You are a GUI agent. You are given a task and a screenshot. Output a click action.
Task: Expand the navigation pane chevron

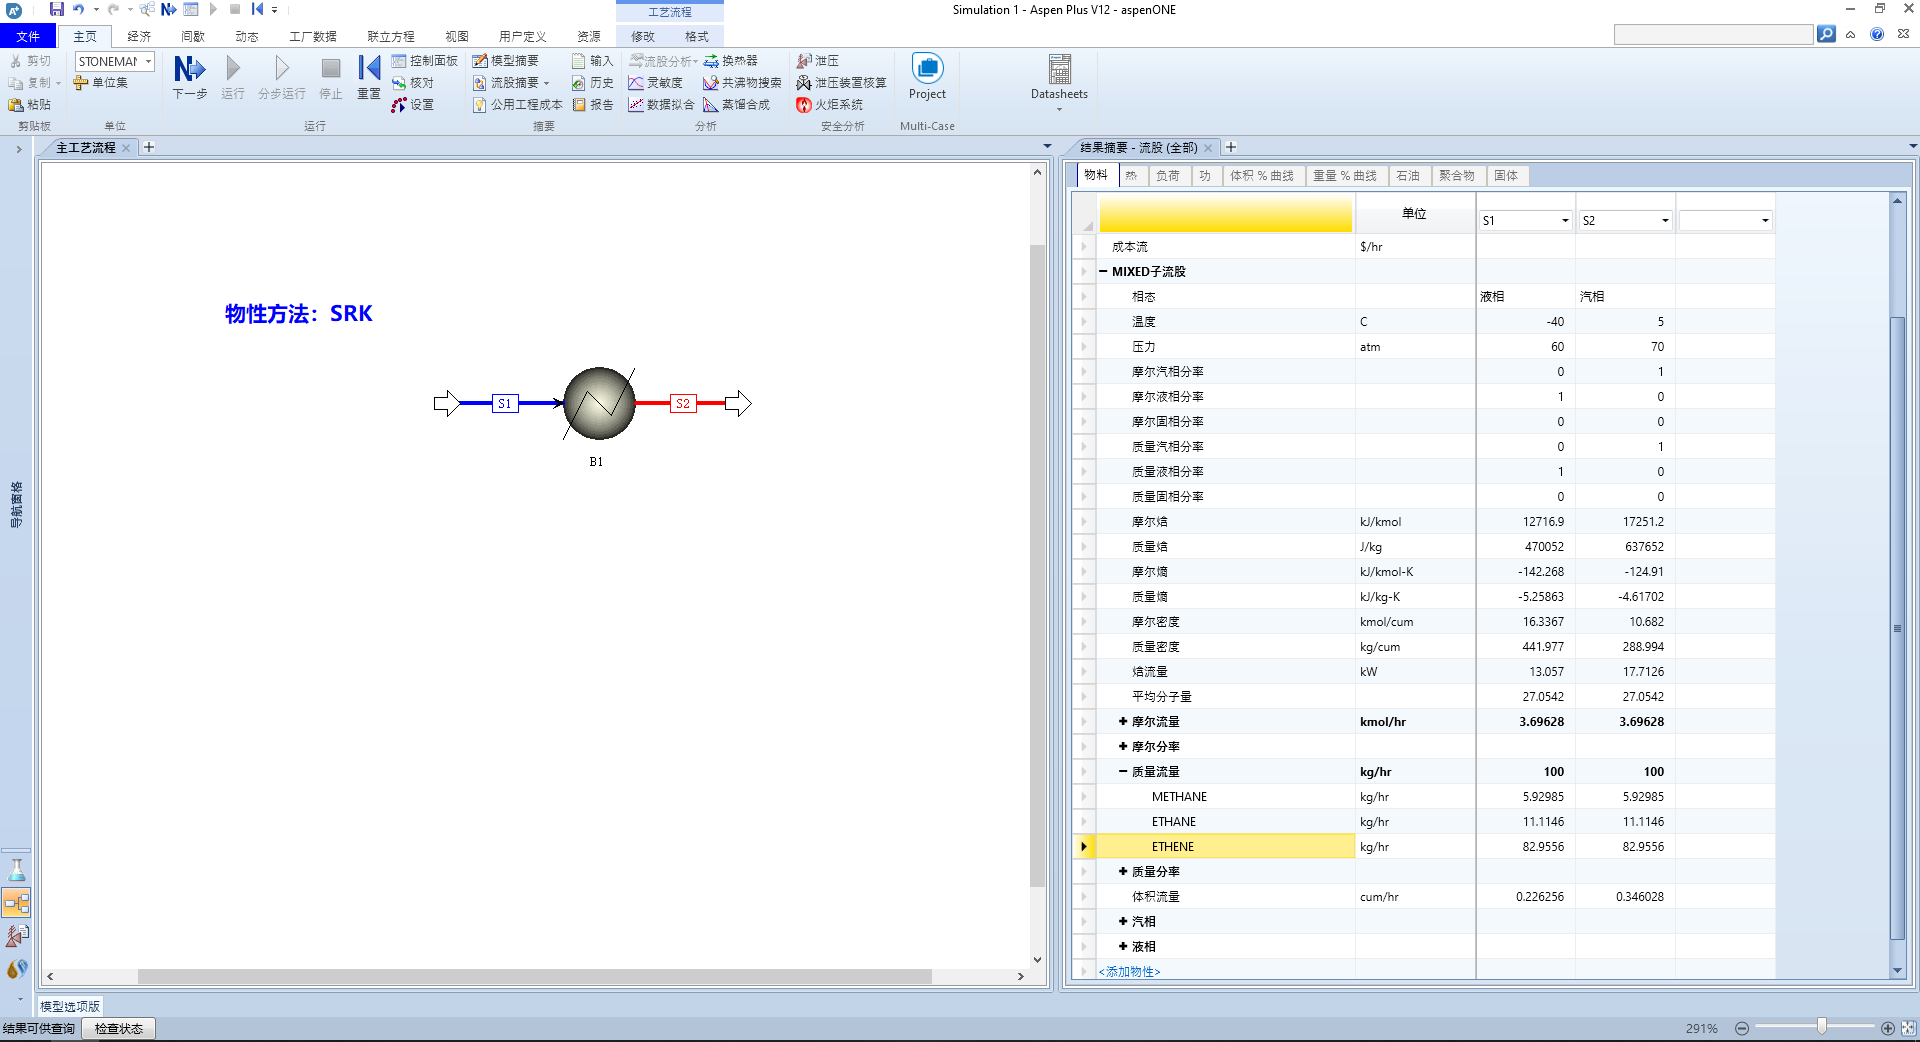(x=18, y=149)
